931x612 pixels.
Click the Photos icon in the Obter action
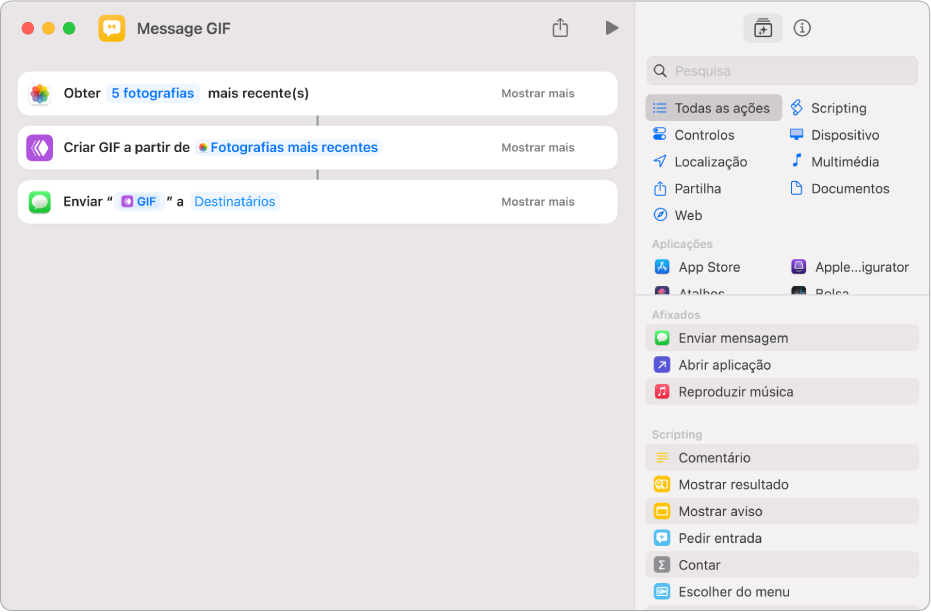(40, 93)
